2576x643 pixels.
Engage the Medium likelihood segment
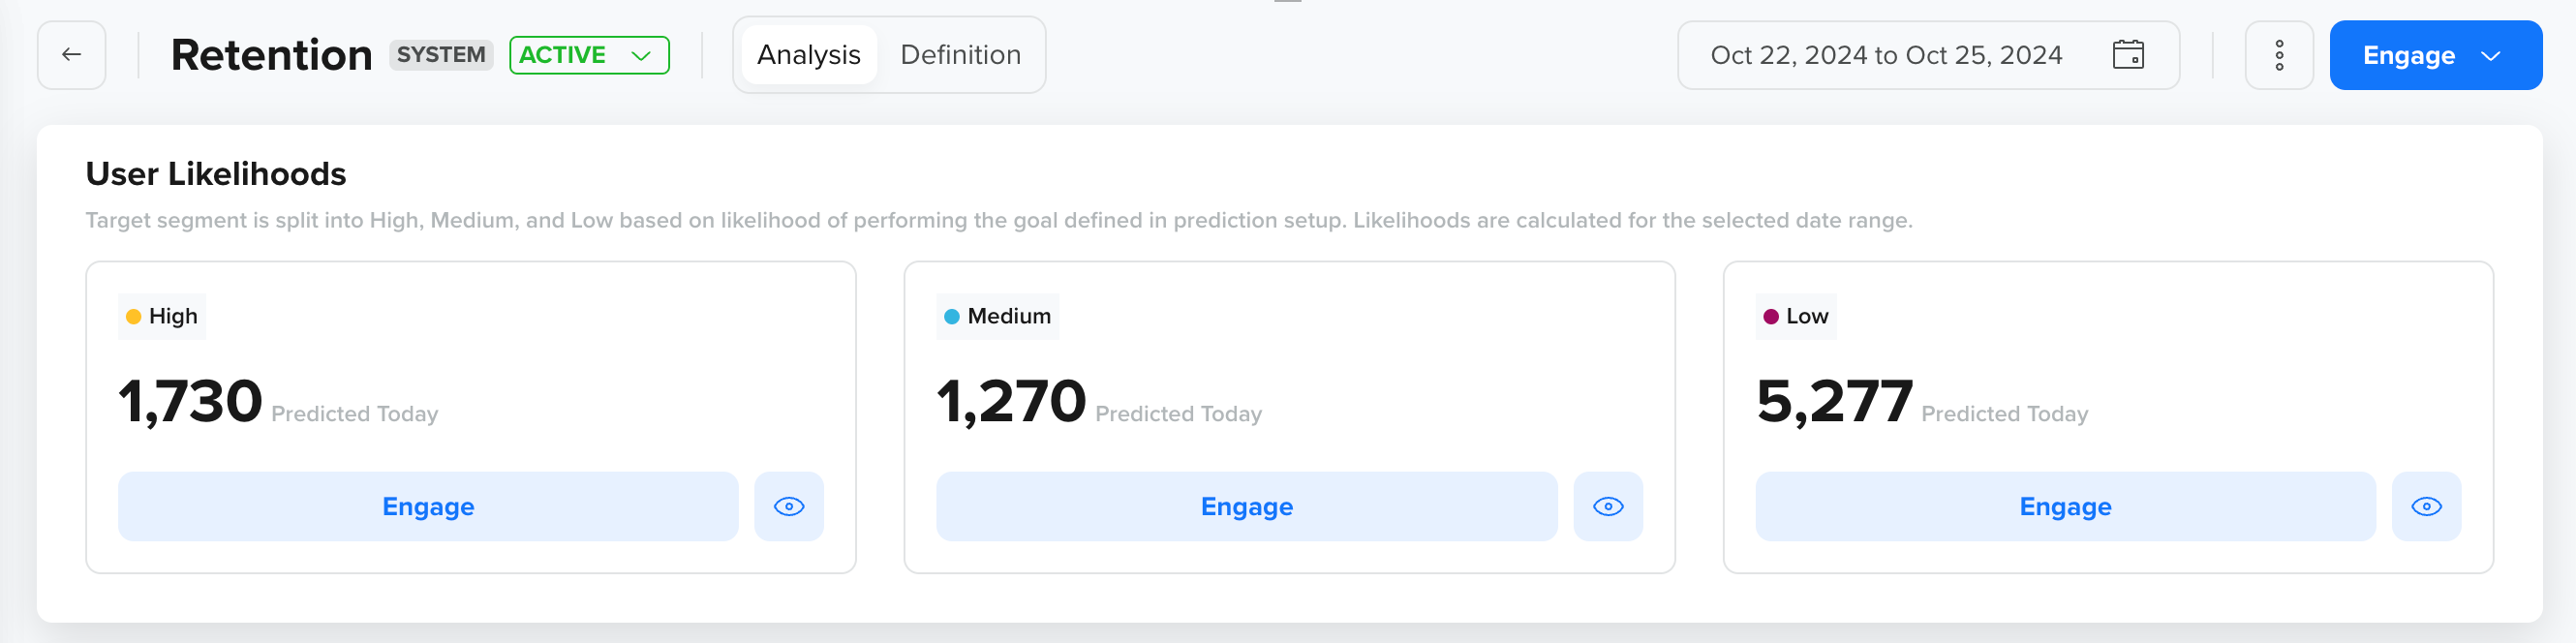(x=1247, y=506)
